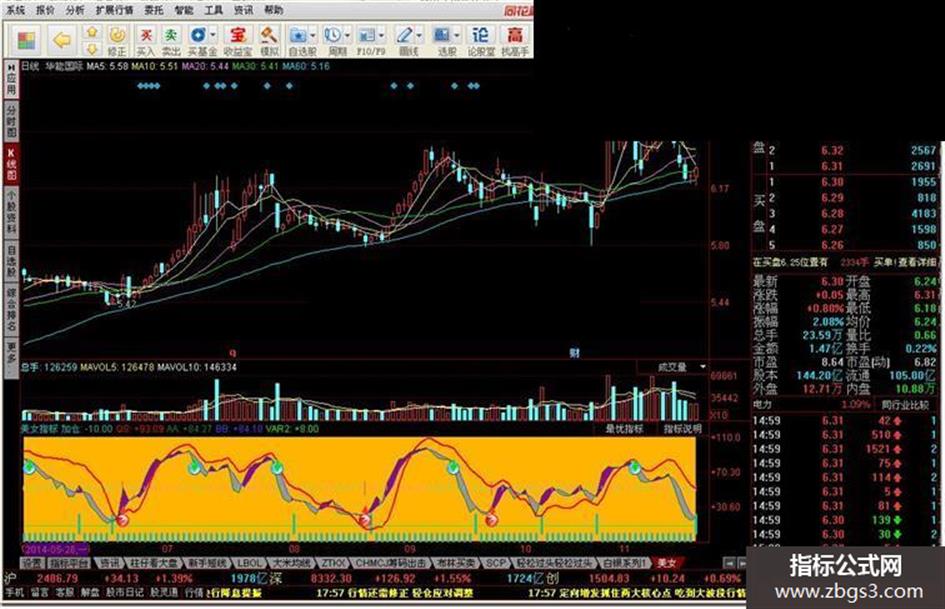This screenshot has width=945, height=609.
Task: Open the 综合排名 sidebar tab
Action: tap(11, 310)
